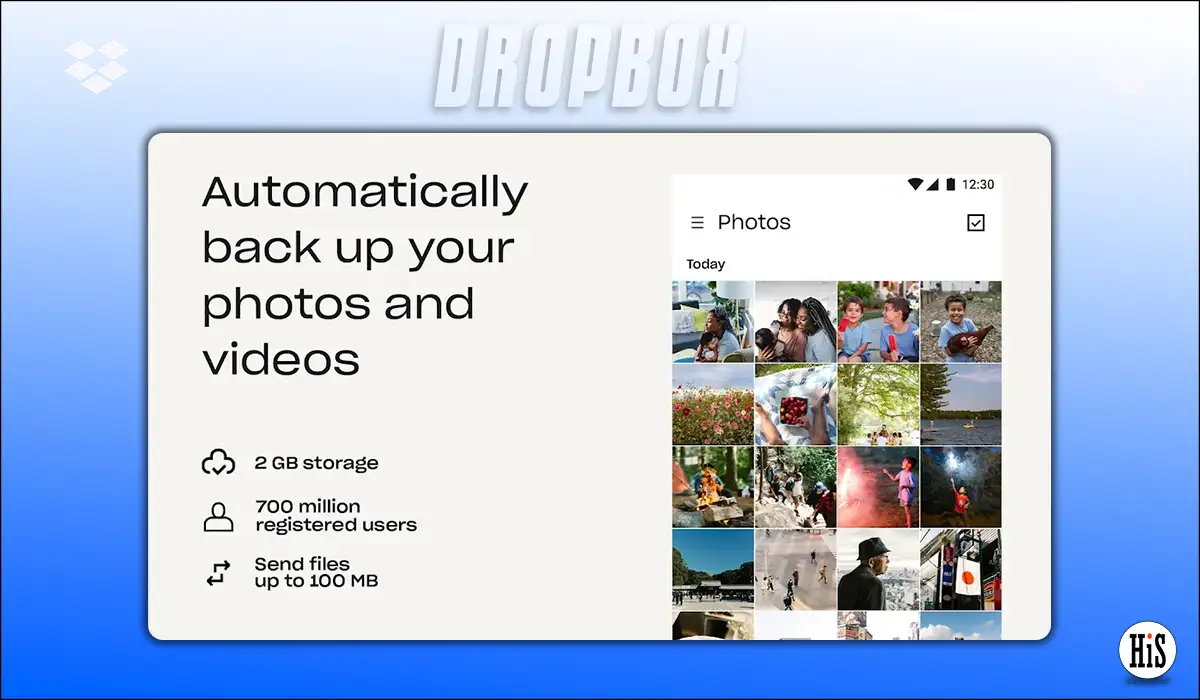Open the fireworks photo thumbnail

pos(878,486)
